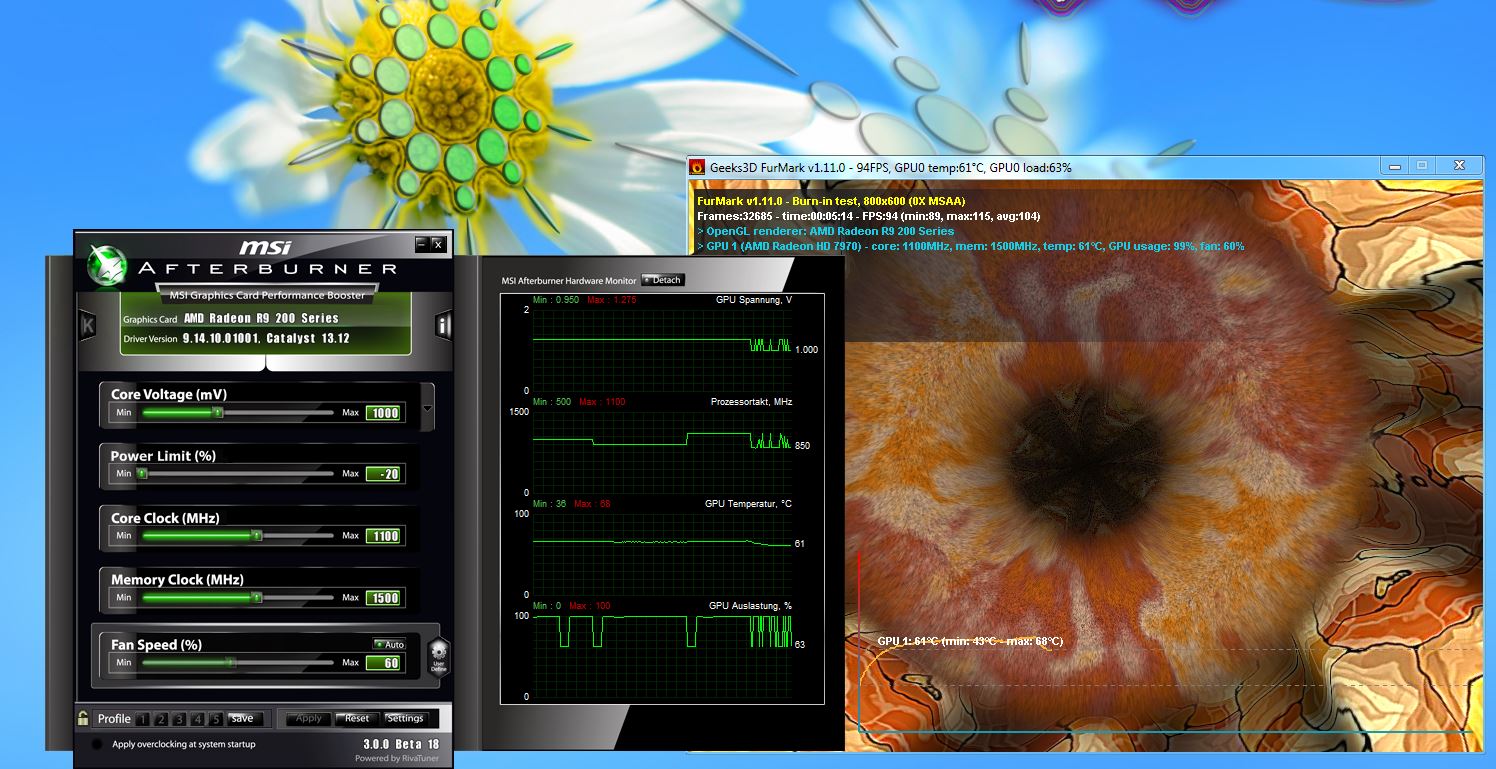Click the GPU Temperatur graph
The width and height of the screenshot is (1496, 769).
(x=662, y=553)
